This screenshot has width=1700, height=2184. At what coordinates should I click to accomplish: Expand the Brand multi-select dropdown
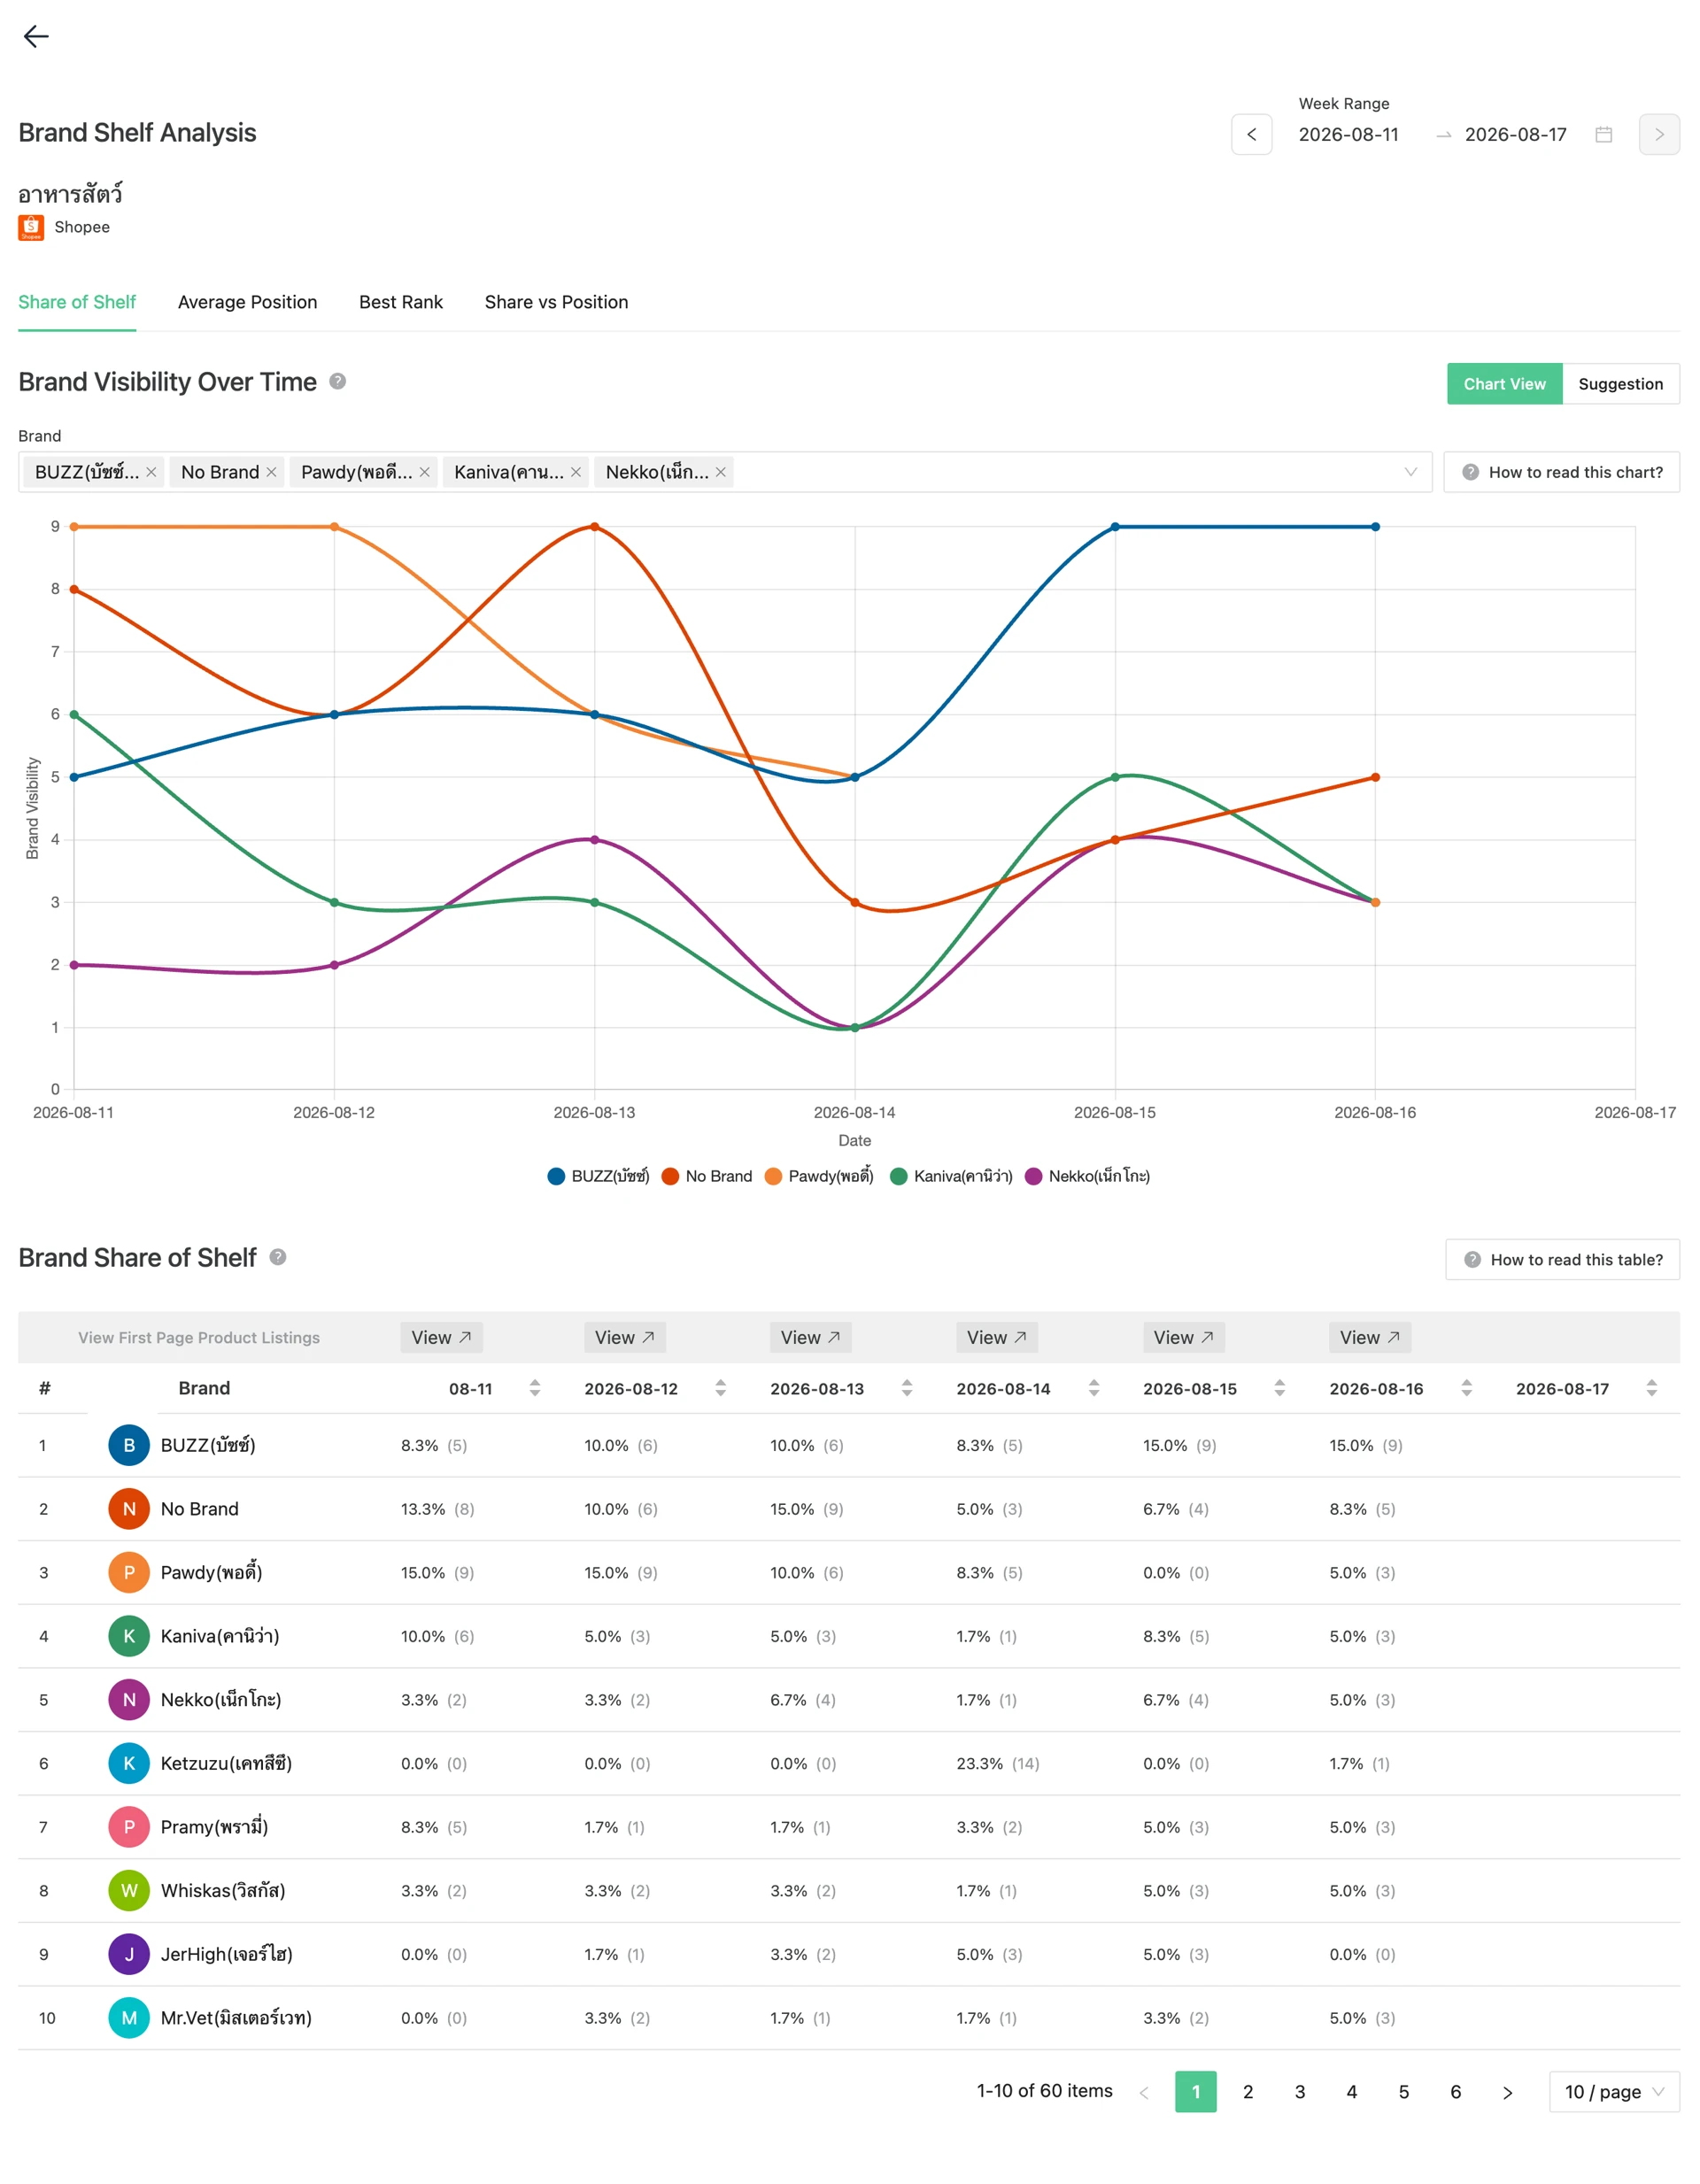click(1410, 472)
